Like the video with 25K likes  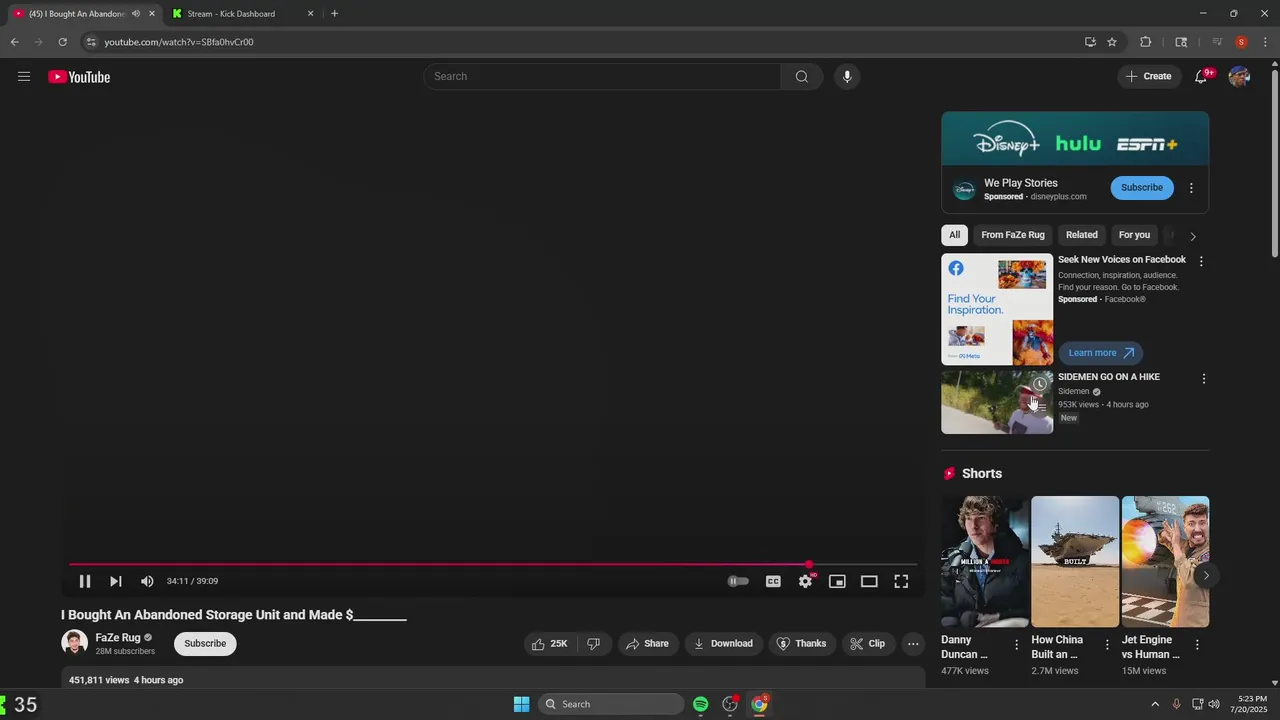[x=549, y=644]
